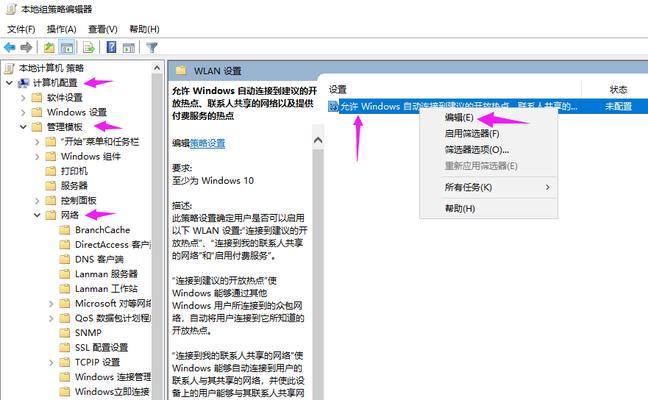
Task: Expand the Windows 设置 tree node
Action: tap(23, 112)
